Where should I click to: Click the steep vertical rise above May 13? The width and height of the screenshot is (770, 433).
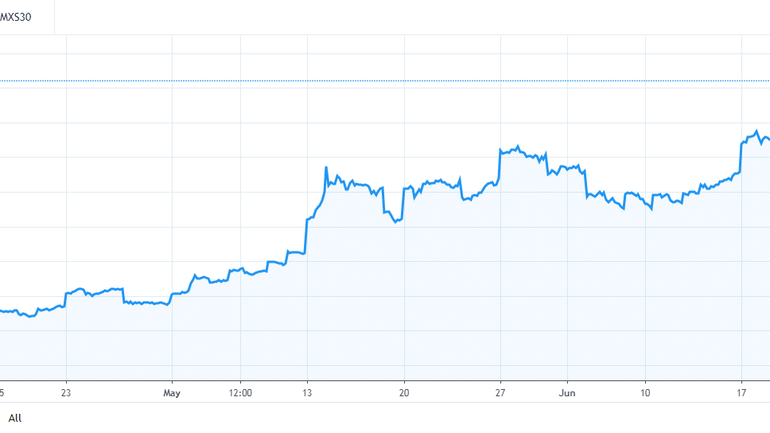pos(306,235)
